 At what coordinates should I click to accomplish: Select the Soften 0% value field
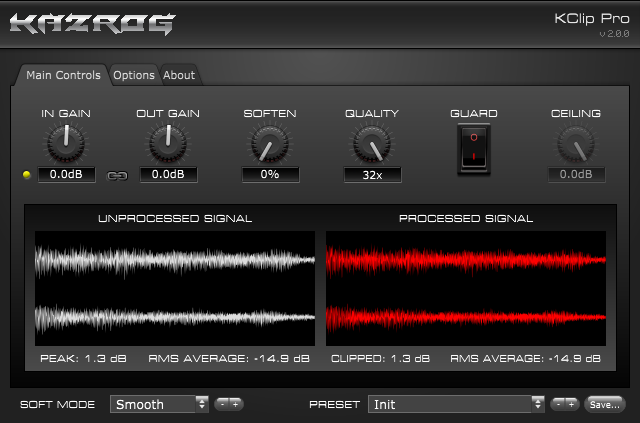(271, 174)
